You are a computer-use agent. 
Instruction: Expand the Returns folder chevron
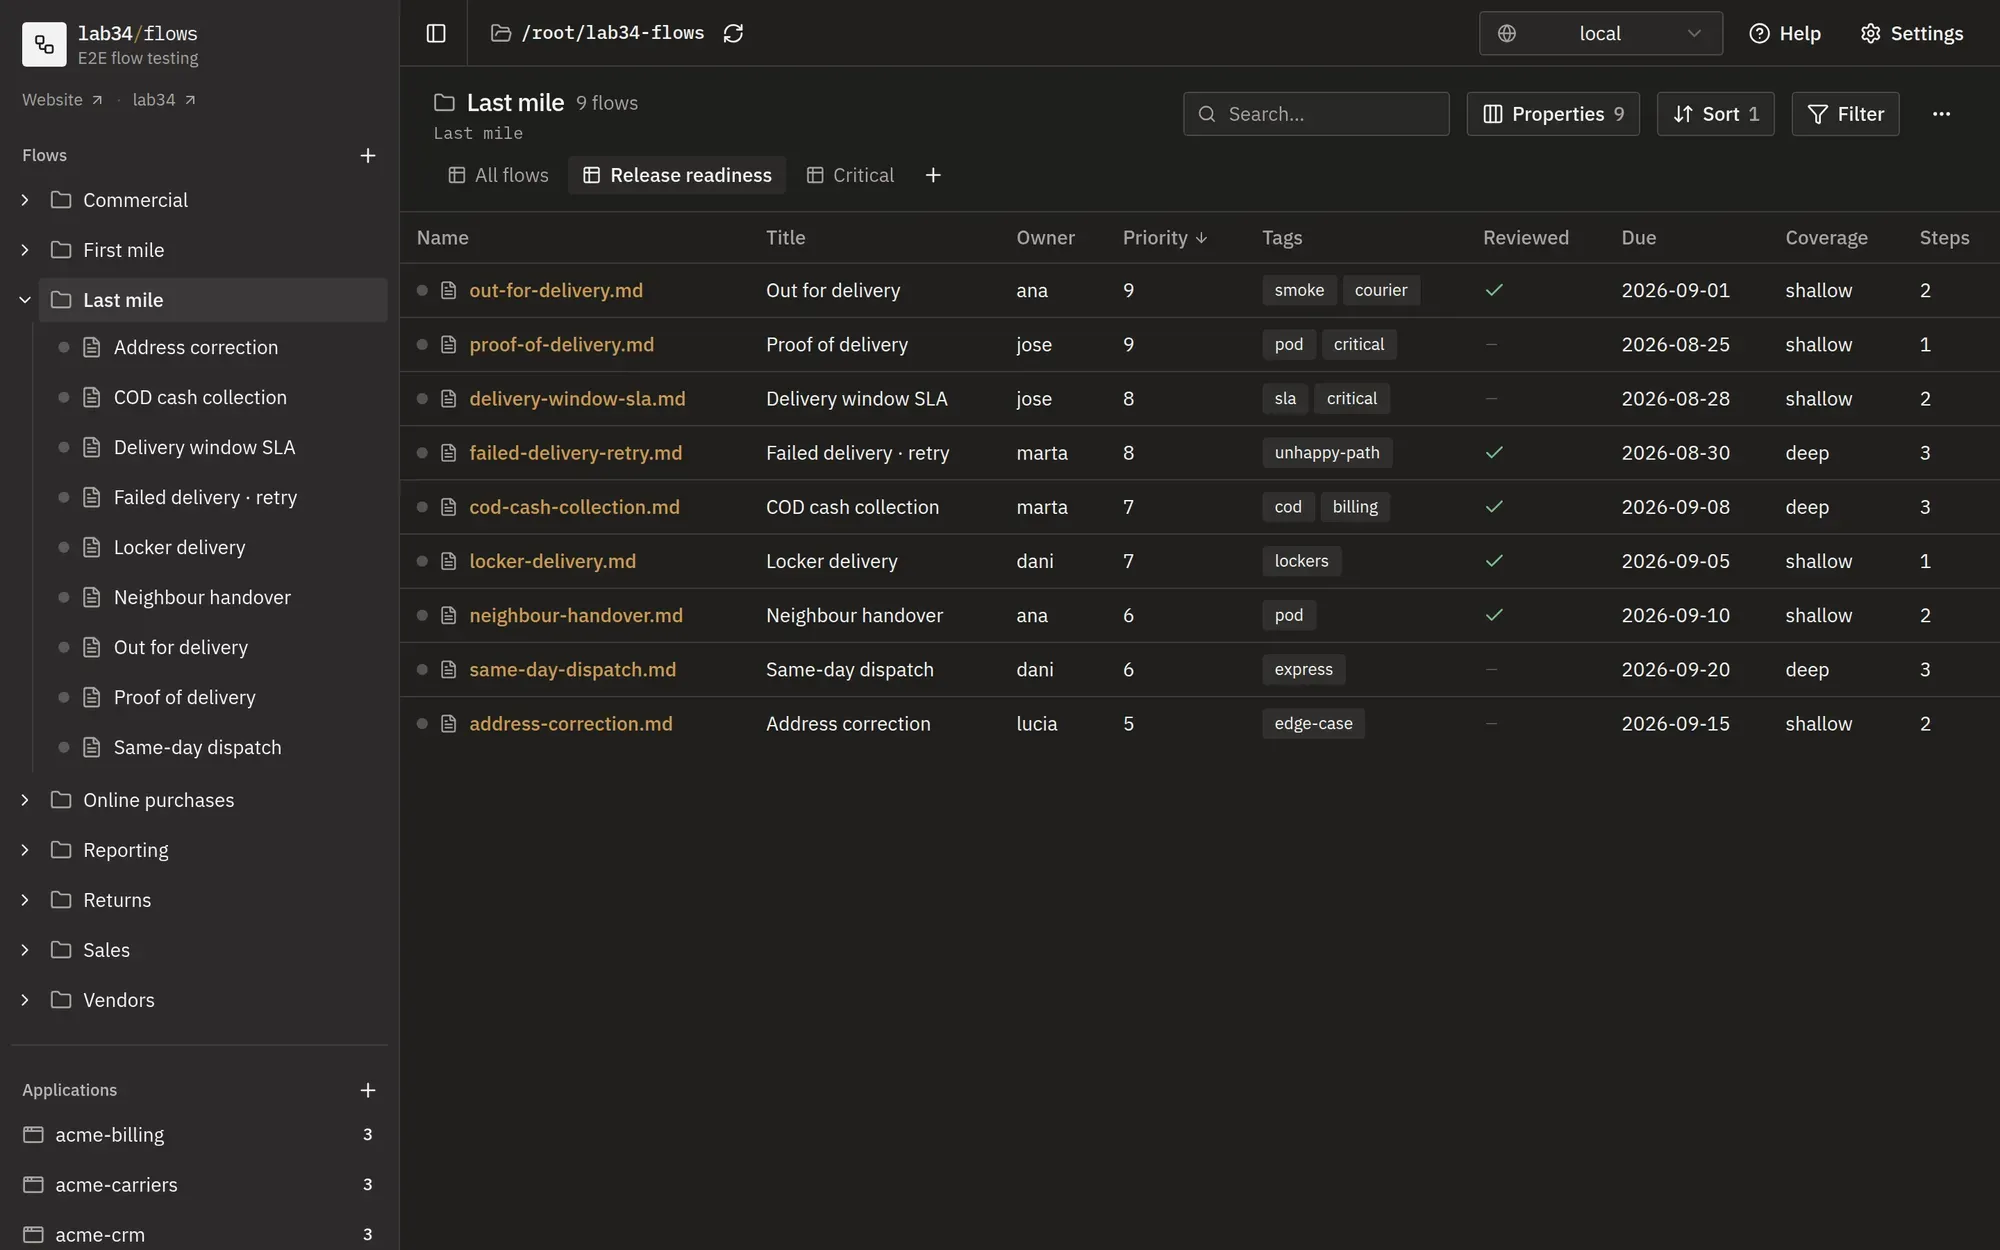click(25, 900)
